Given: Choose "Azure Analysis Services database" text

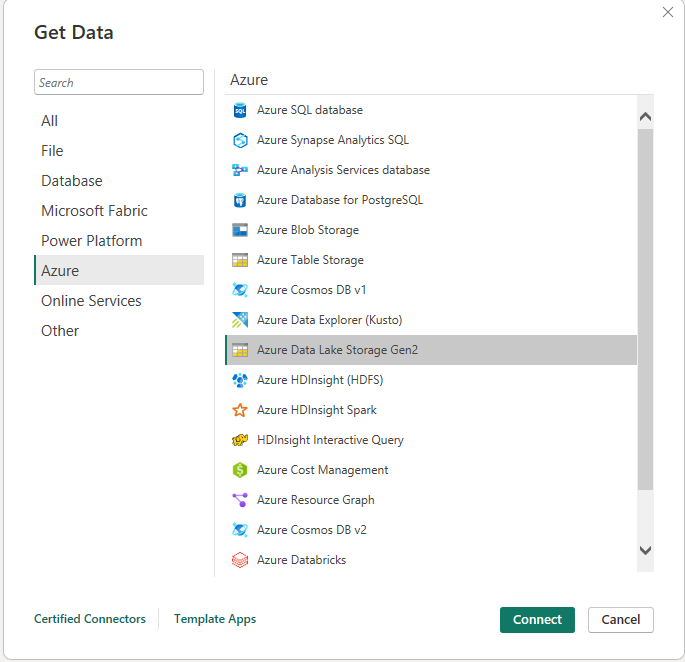Looking at the screenshot, I should (343, 170).
